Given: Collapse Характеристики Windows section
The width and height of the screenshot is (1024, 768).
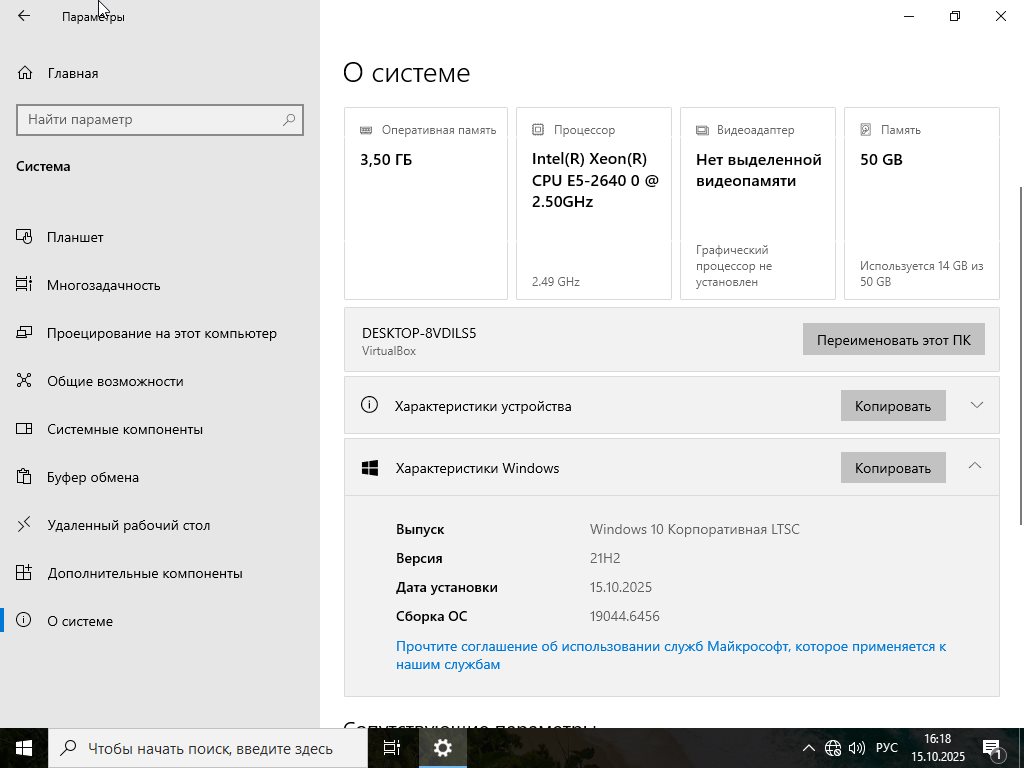Looking at the screenshot, I should pos(975,466).
